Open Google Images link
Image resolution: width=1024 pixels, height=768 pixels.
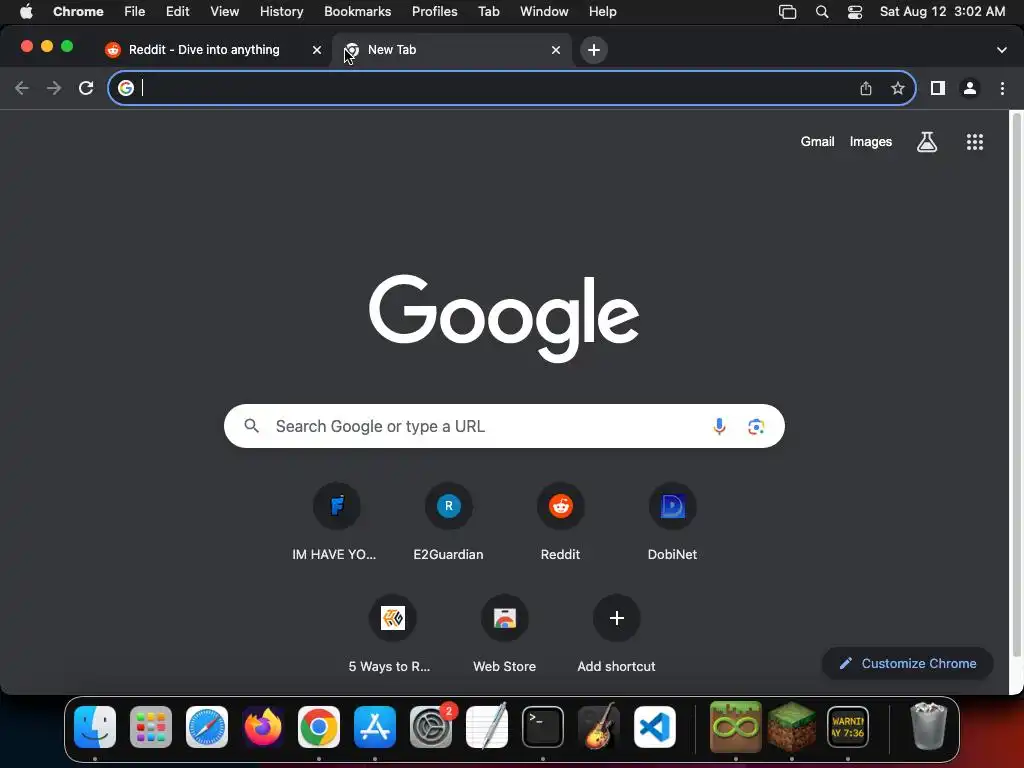871,142
